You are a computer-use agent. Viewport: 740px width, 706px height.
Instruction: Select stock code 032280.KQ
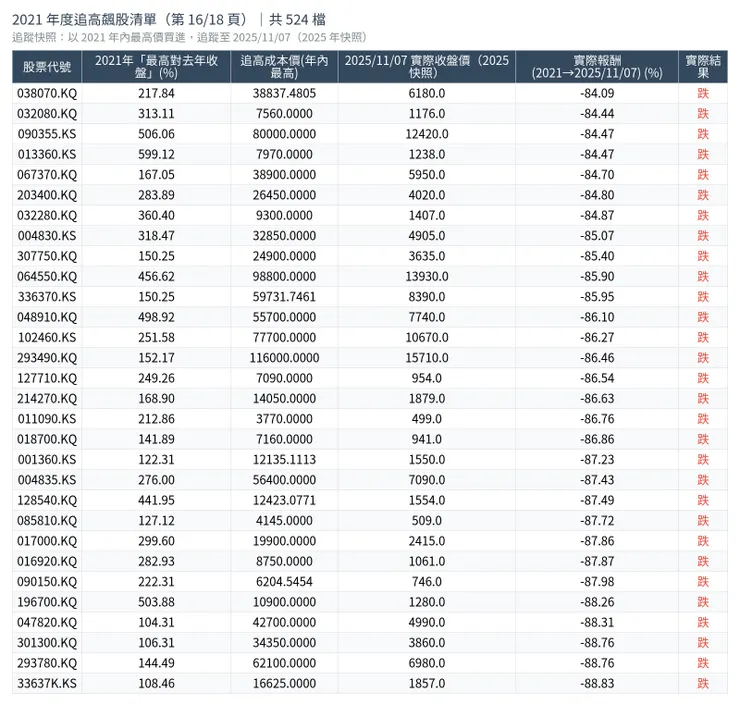tap(47, 215)
